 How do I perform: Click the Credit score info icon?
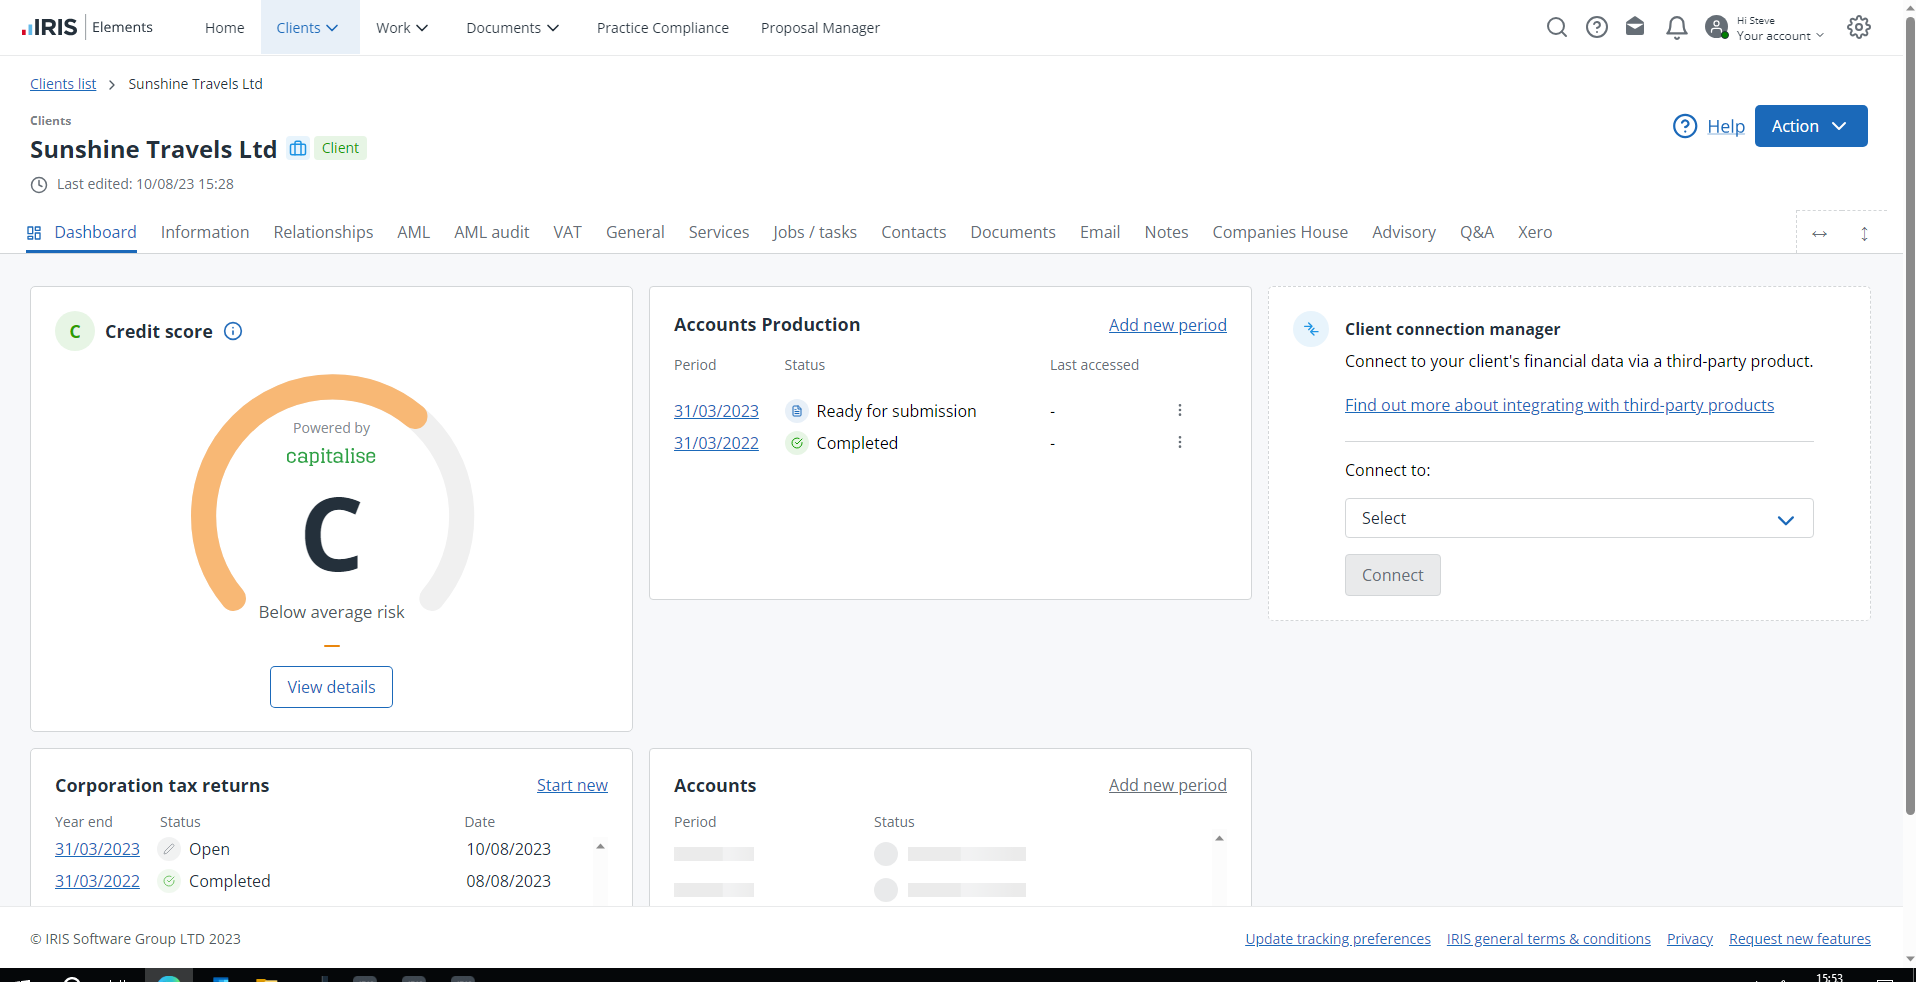[x=233, y=332]
